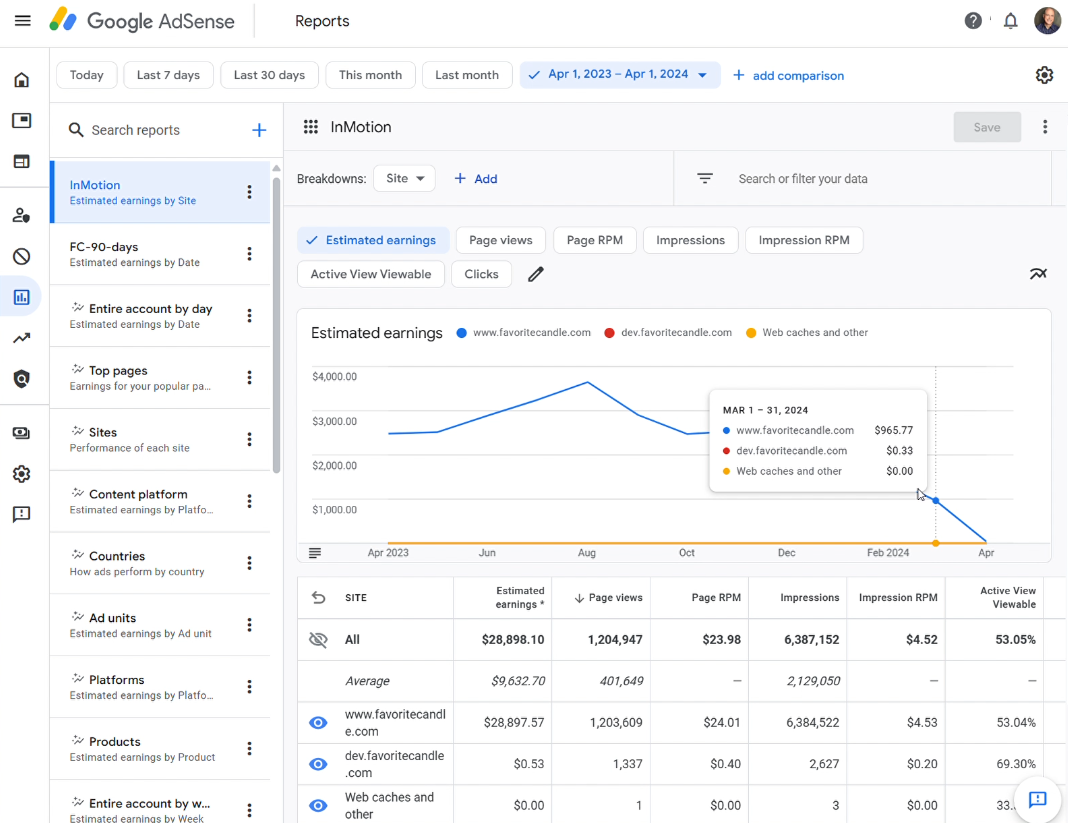Image resolution: width=1068 pixels, height=823 pixels.
Task: Click the Google AdSense logo
Action: [x=142, y=20]
